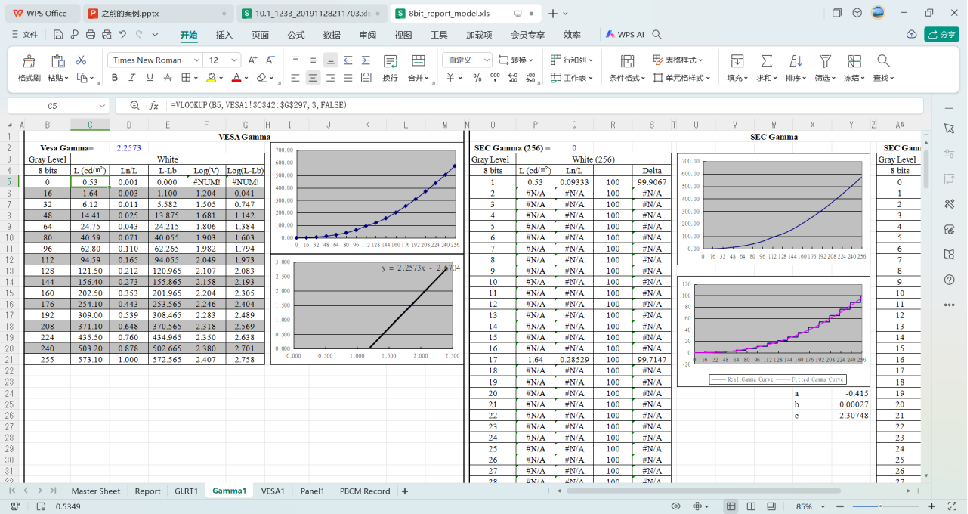Screen dimensions: 968x514
Task: Open the 公式 ribbon tab
Action: coord(296,35)
